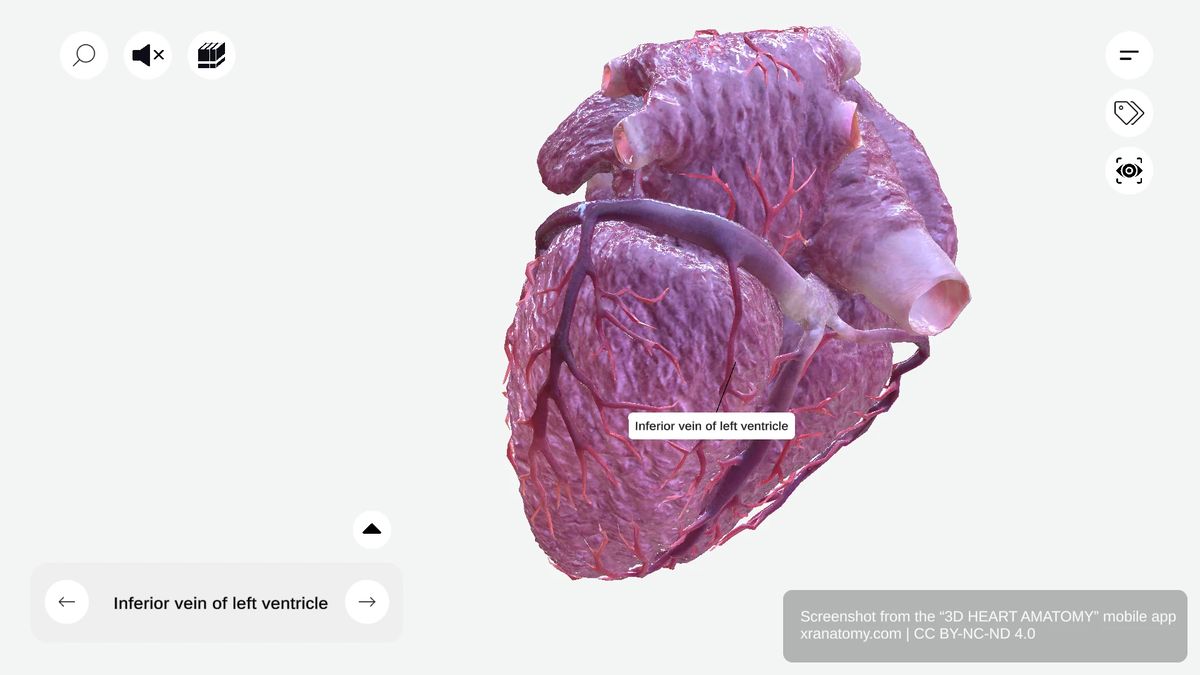1200x675 pixels.
Task: Open the dissection layers selector
Action: (x=211, y=55)
